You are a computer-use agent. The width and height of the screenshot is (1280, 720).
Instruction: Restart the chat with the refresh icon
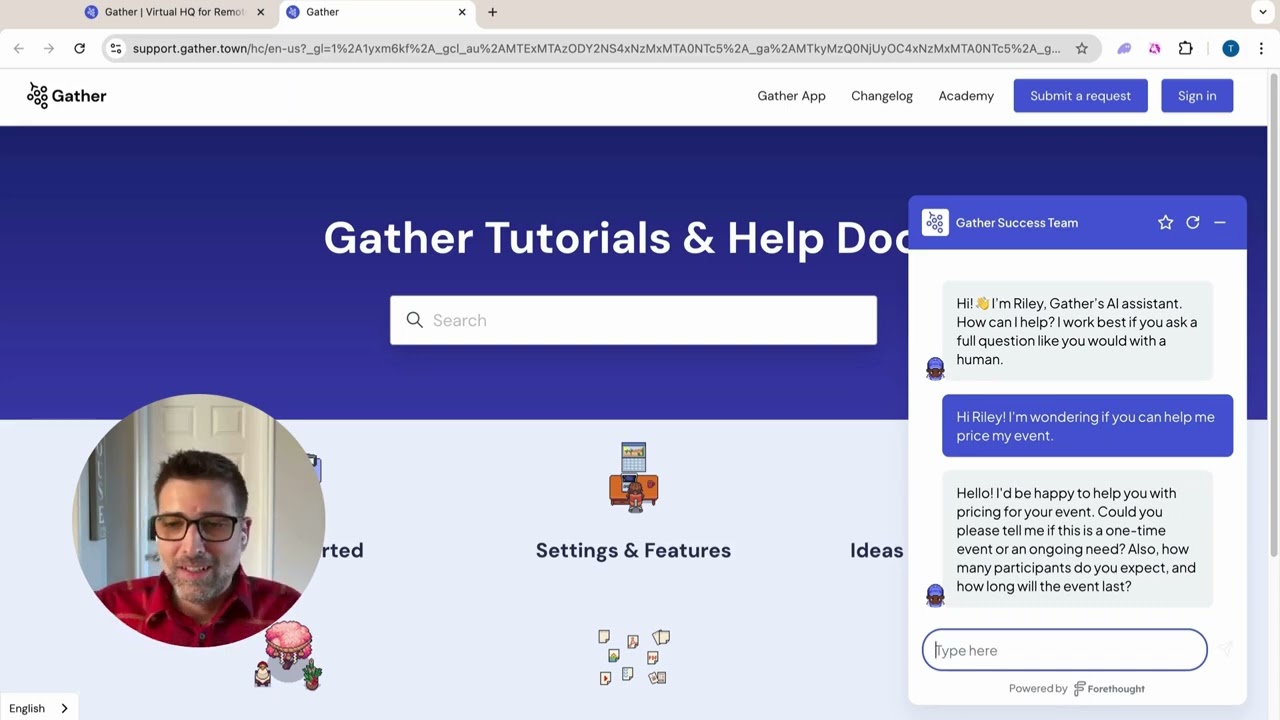[1192, 223]
